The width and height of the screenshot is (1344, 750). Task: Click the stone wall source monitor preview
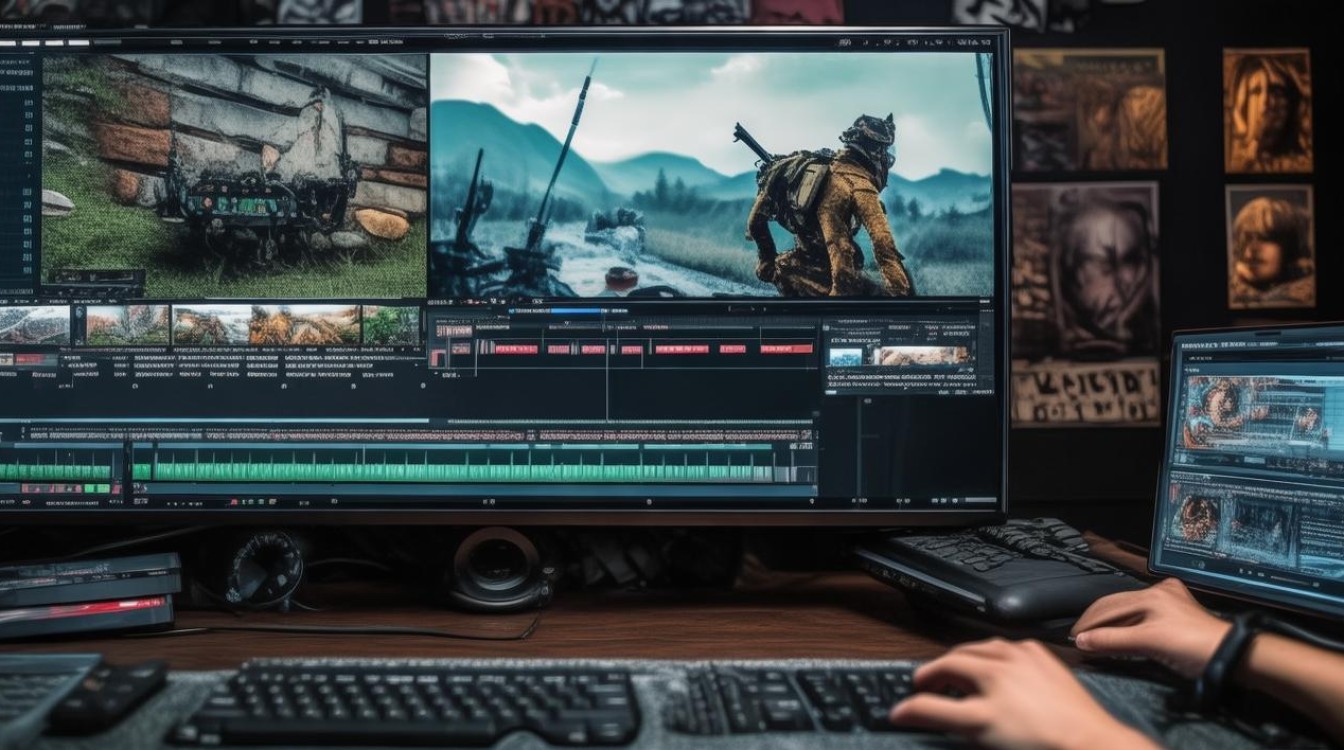point(234,175)
